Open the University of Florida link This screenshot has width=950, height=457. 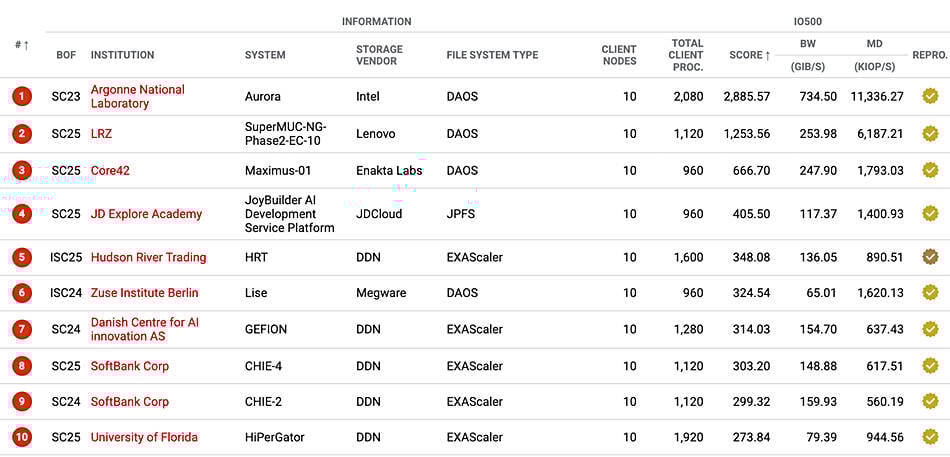[144, 437]
